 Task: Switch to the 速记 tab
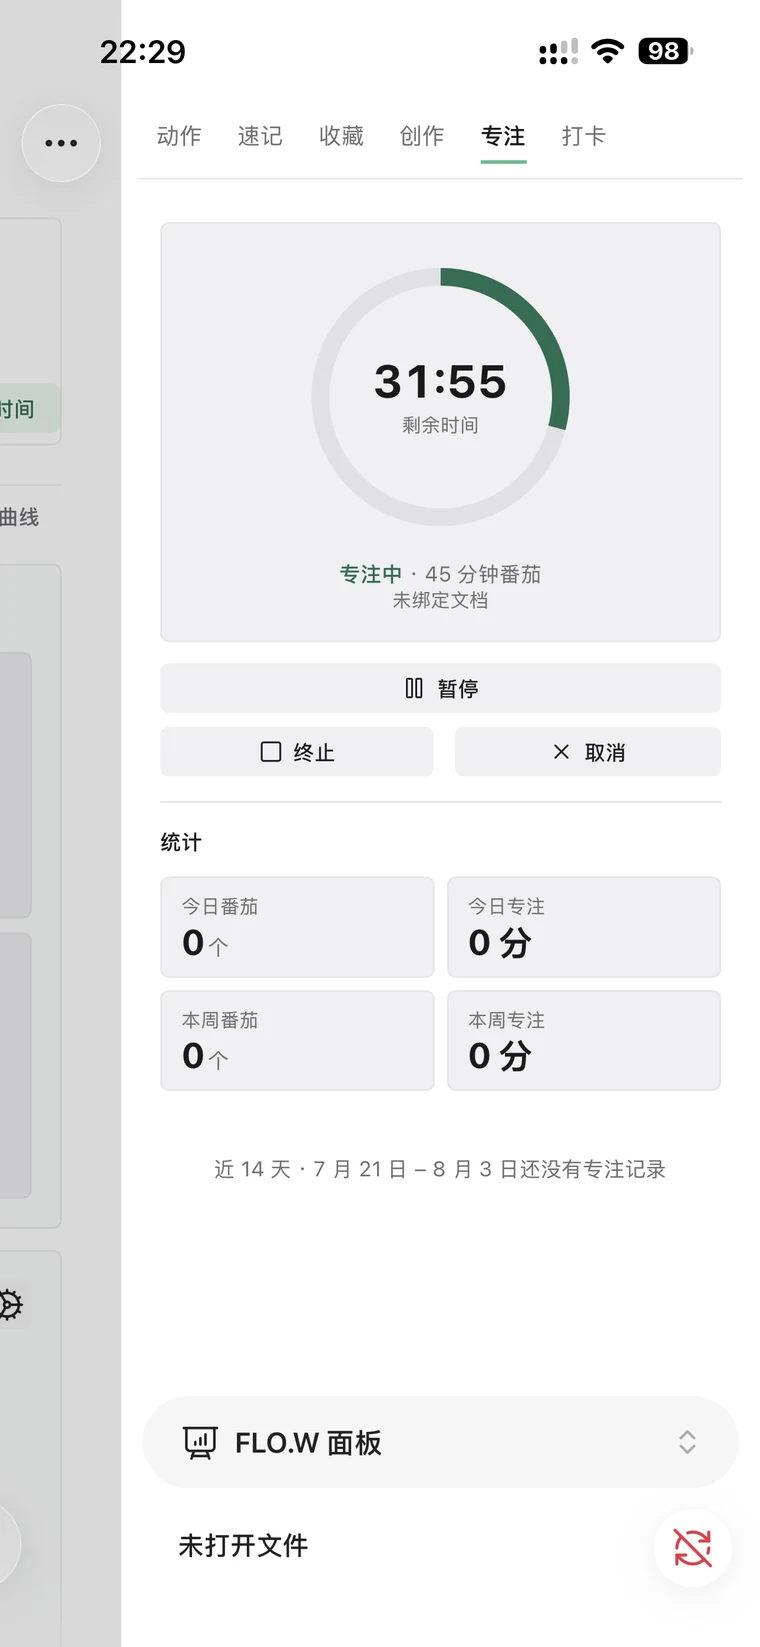point(260,136)
